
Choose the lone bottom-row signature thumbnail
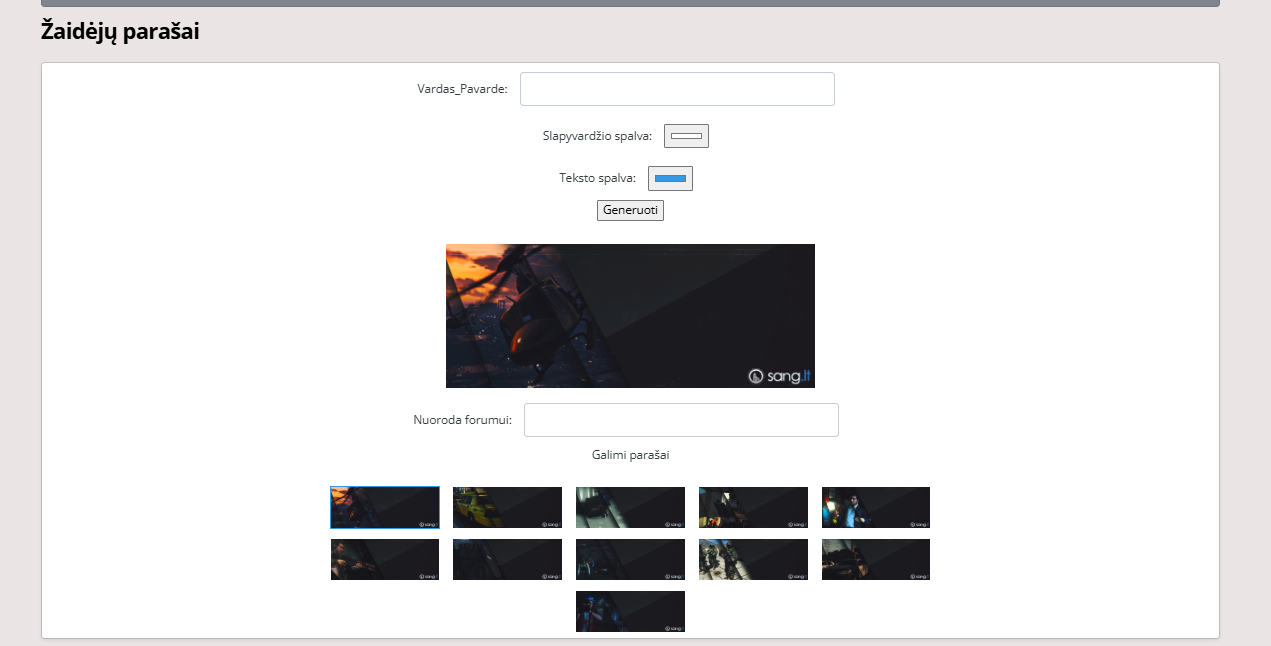630,611
